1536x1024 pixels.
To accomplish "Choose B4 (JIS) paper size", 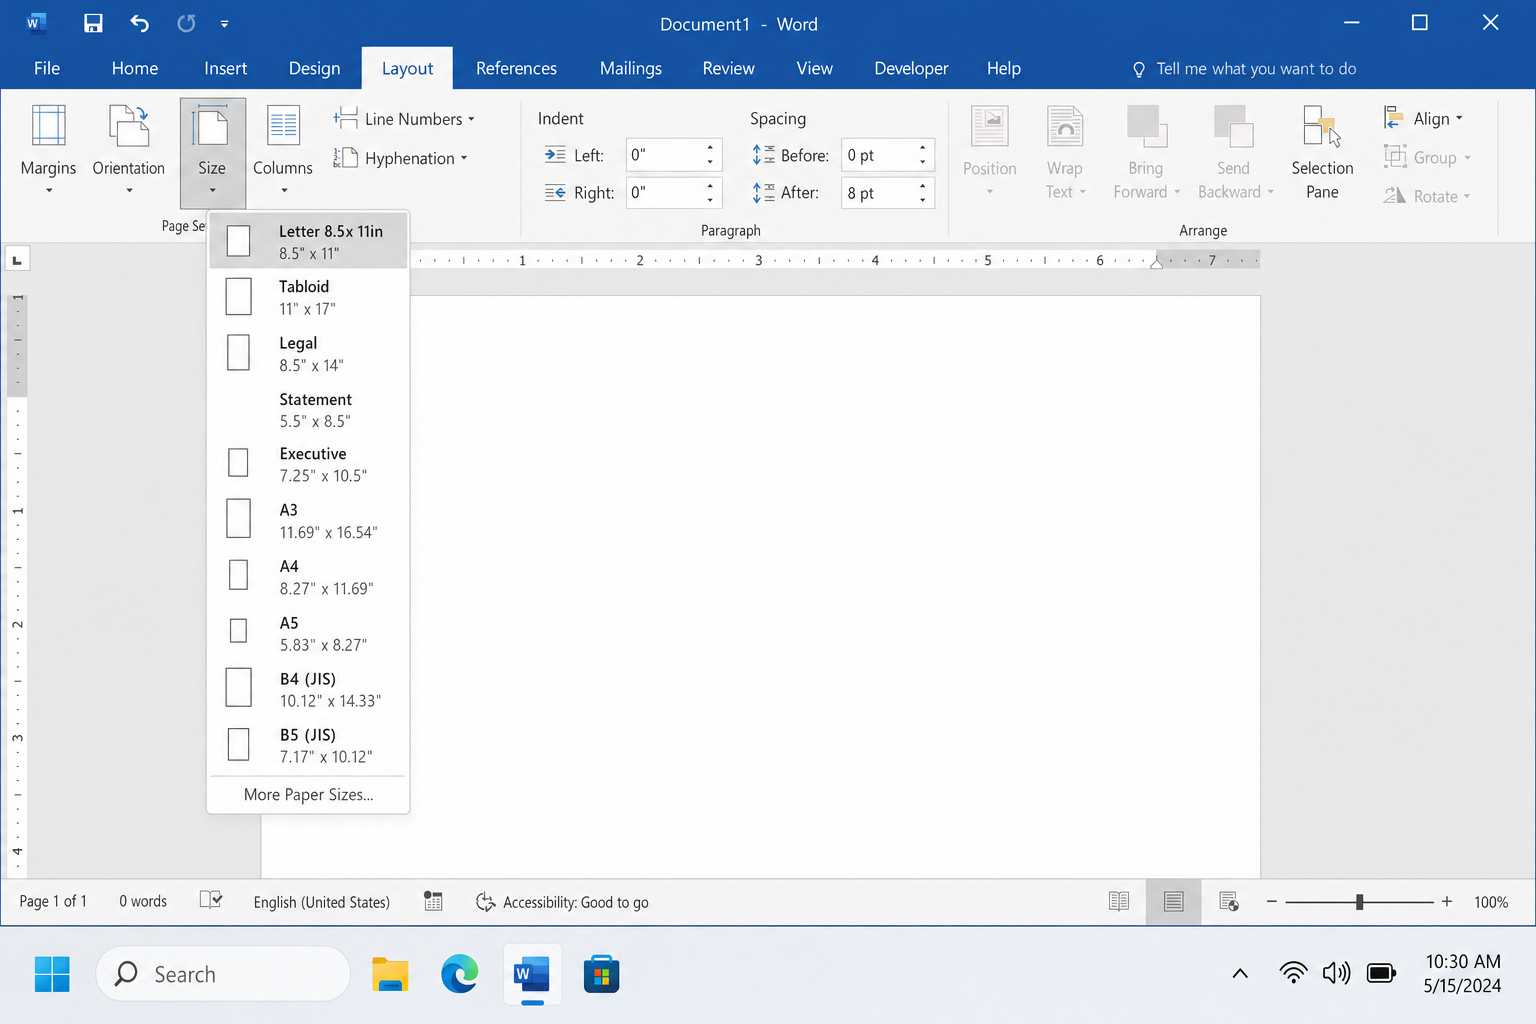I will (x=308, y=689).
